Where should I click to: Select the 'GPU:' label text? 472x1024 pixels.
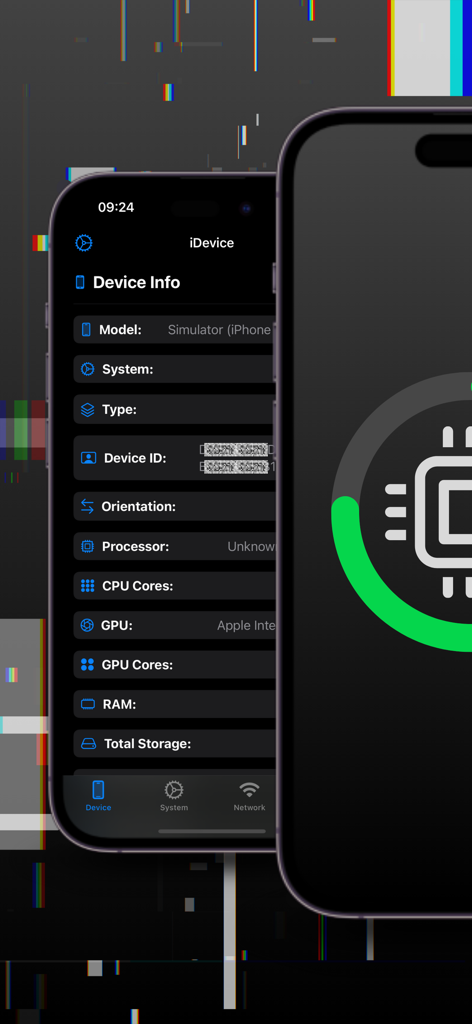coord(117,626)
